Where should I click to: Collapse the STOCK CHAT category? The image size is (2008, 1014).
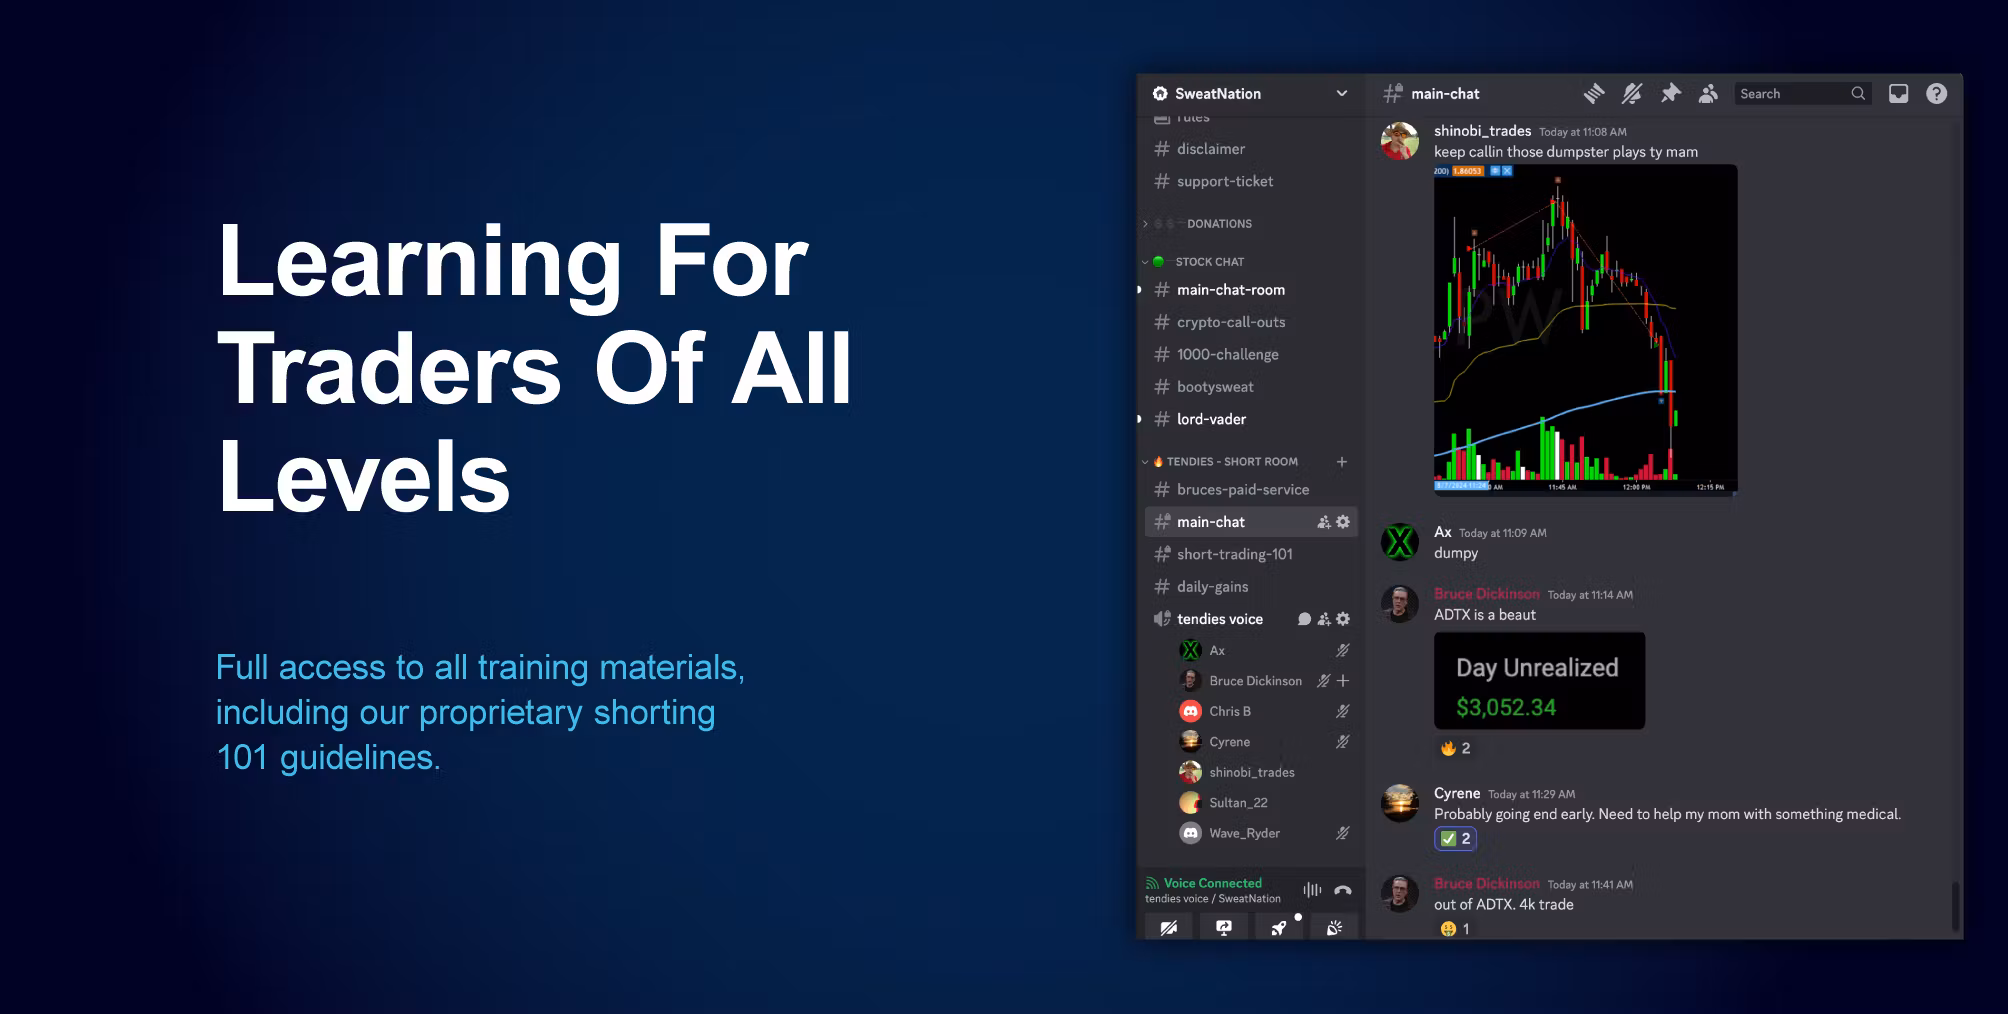pos(1209,262)
